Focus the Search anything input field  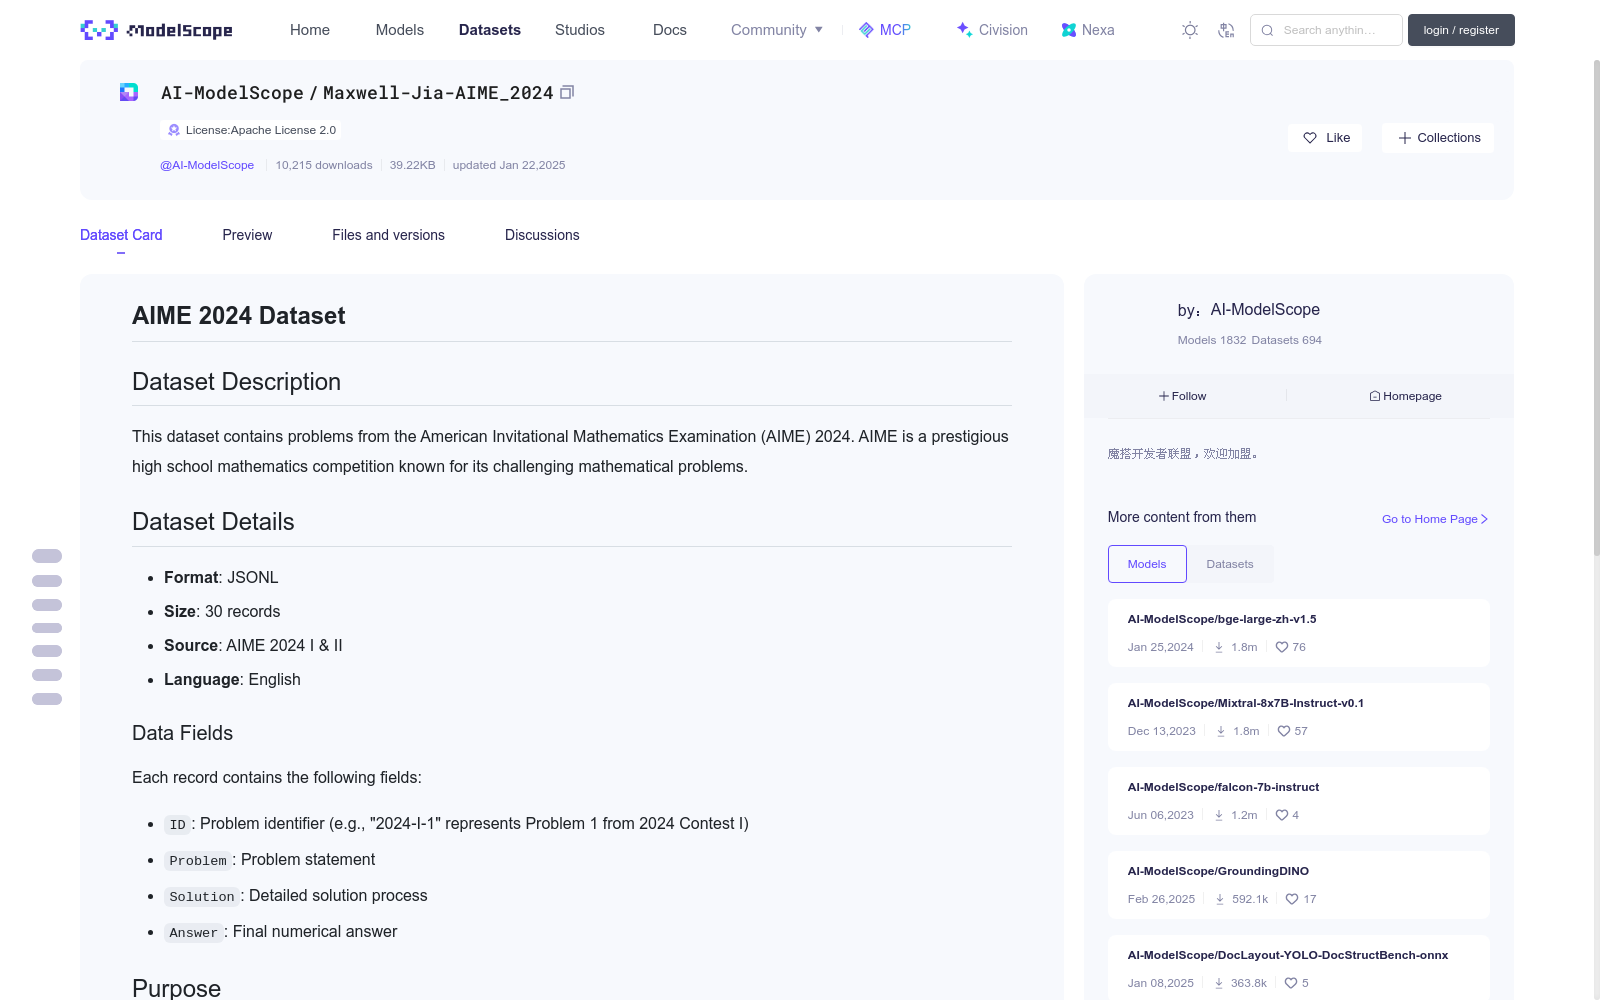1326,30
